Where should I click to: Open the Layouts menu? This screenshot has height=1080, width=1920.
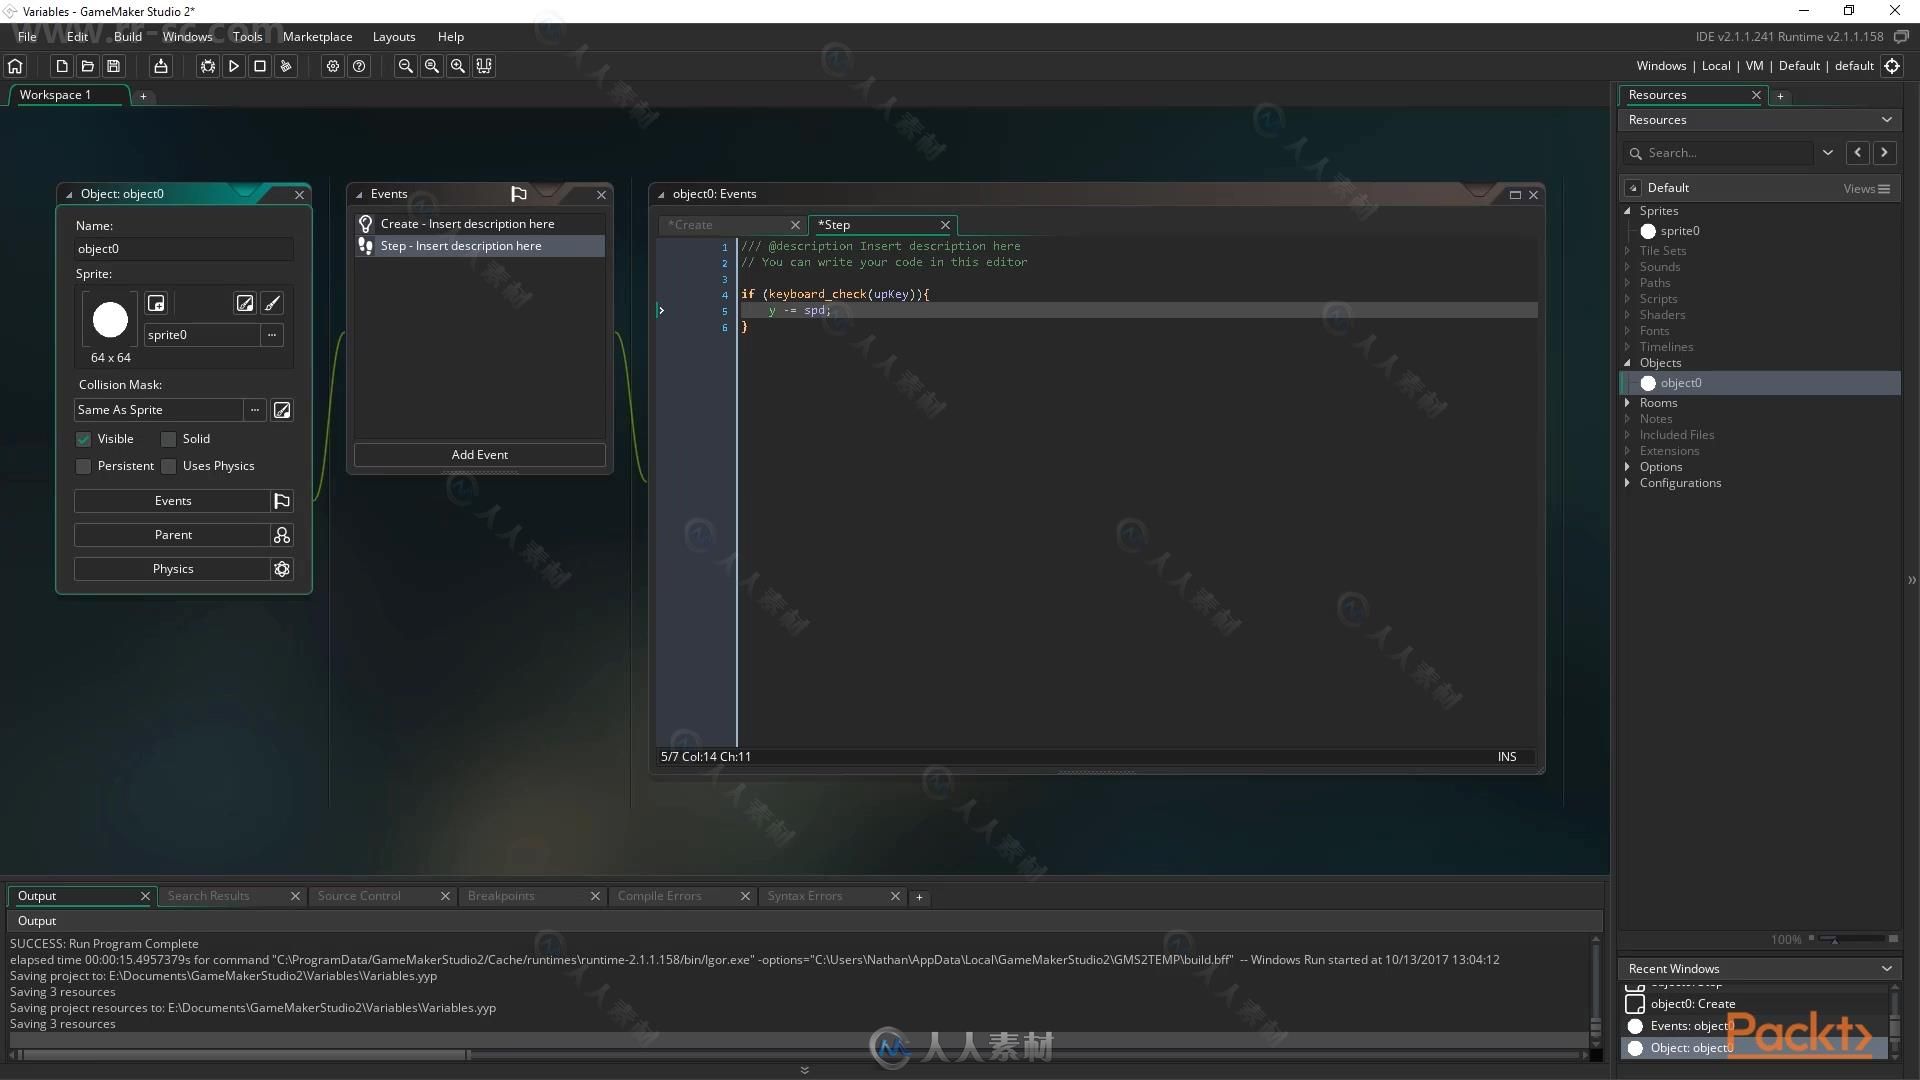click(x=394, y=37)
